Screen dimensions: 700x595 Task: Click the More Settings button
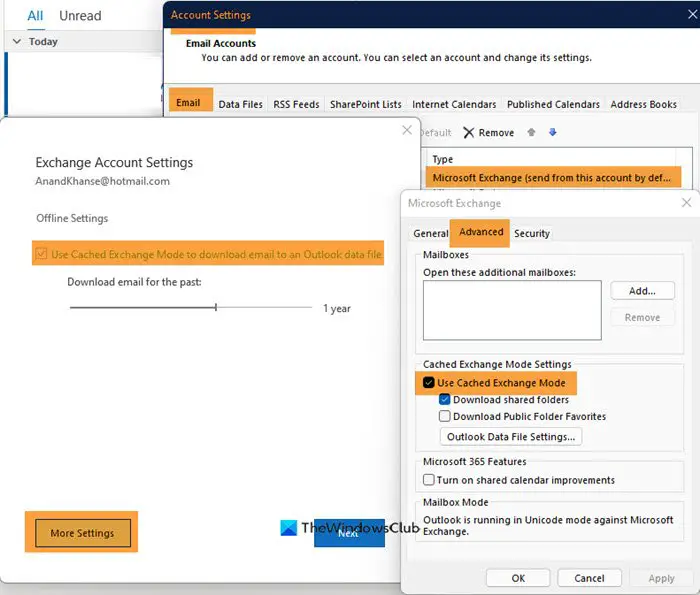[83, 533]
